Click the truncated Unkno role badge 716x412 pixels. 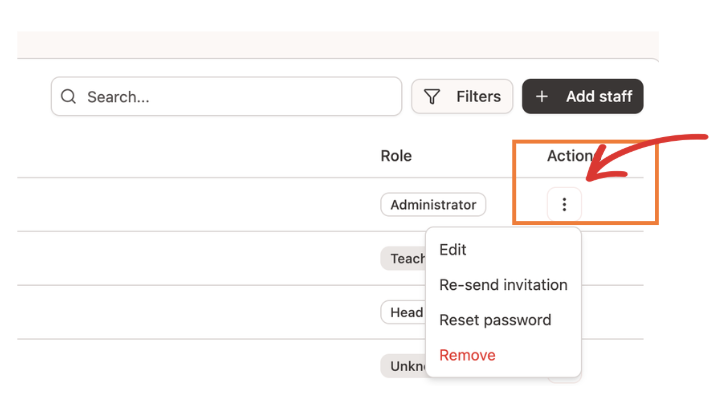(403, 366)
